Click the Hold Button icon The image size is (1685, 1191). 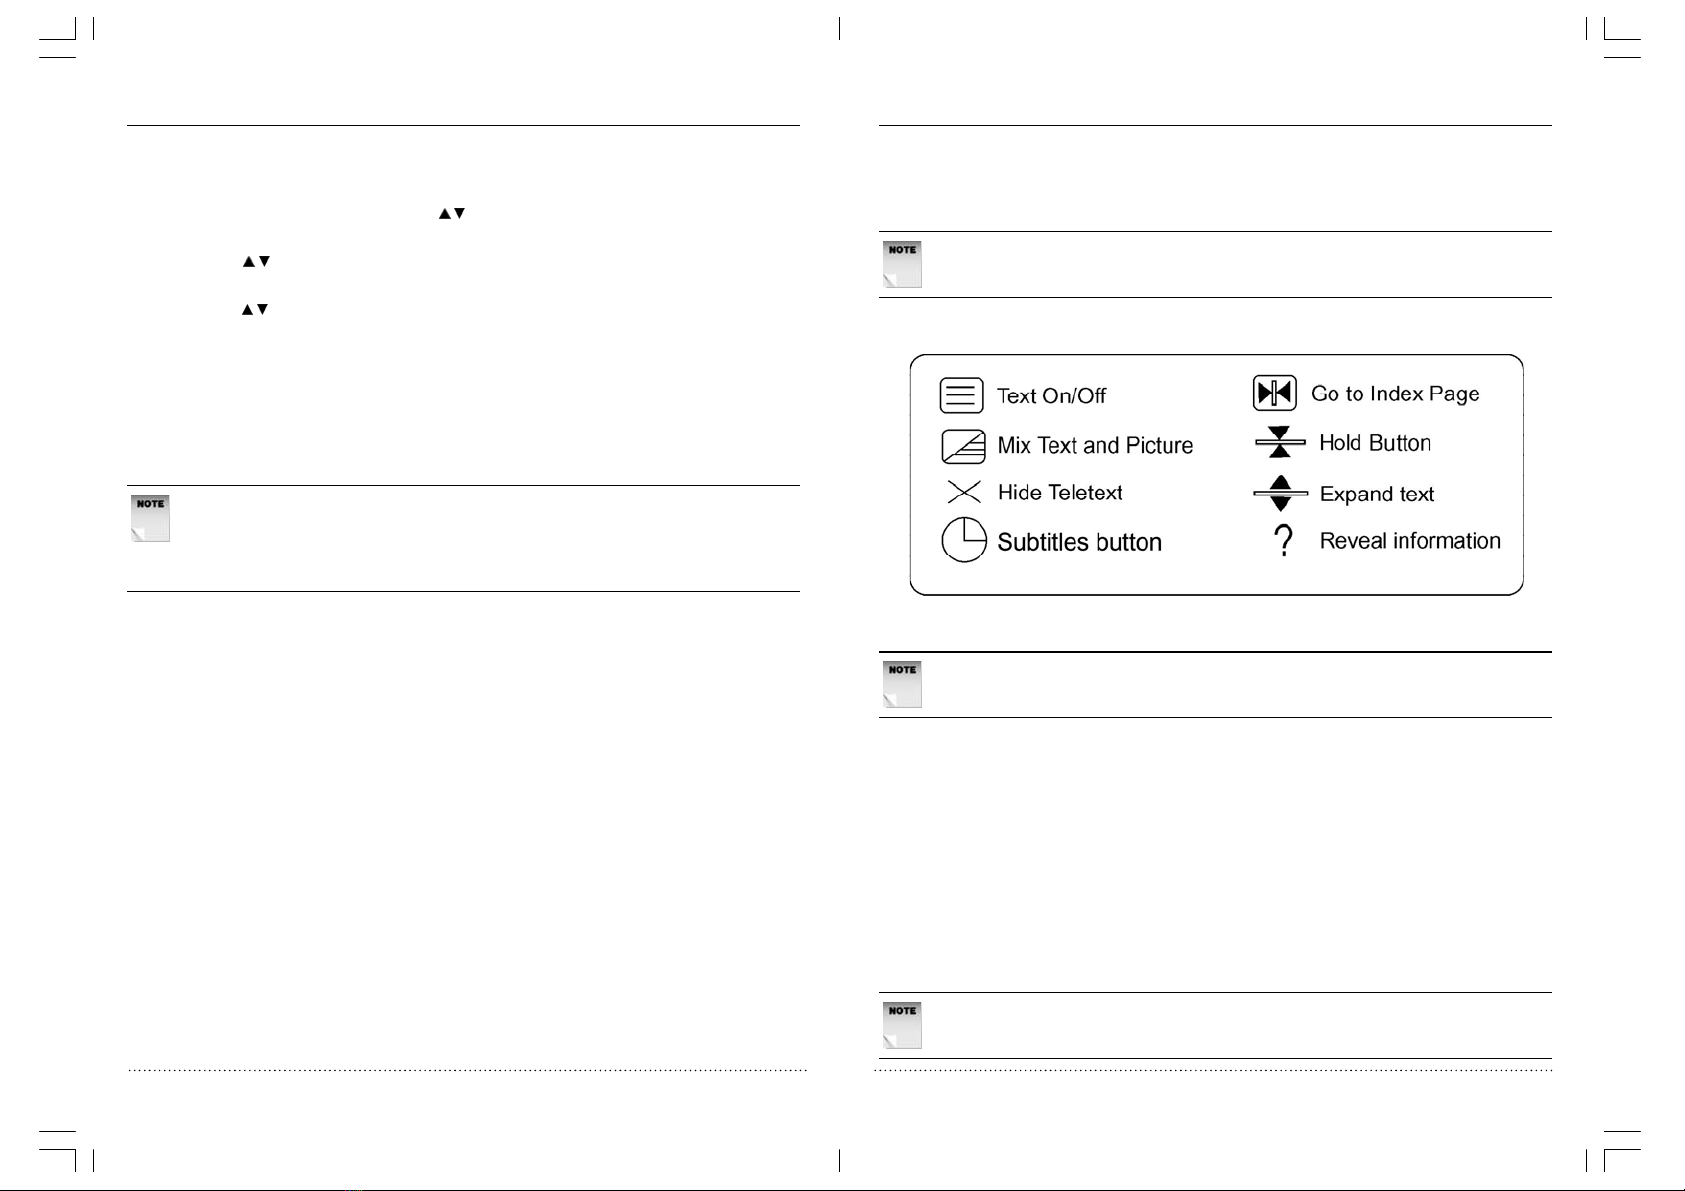click(x=1280, y=442)
